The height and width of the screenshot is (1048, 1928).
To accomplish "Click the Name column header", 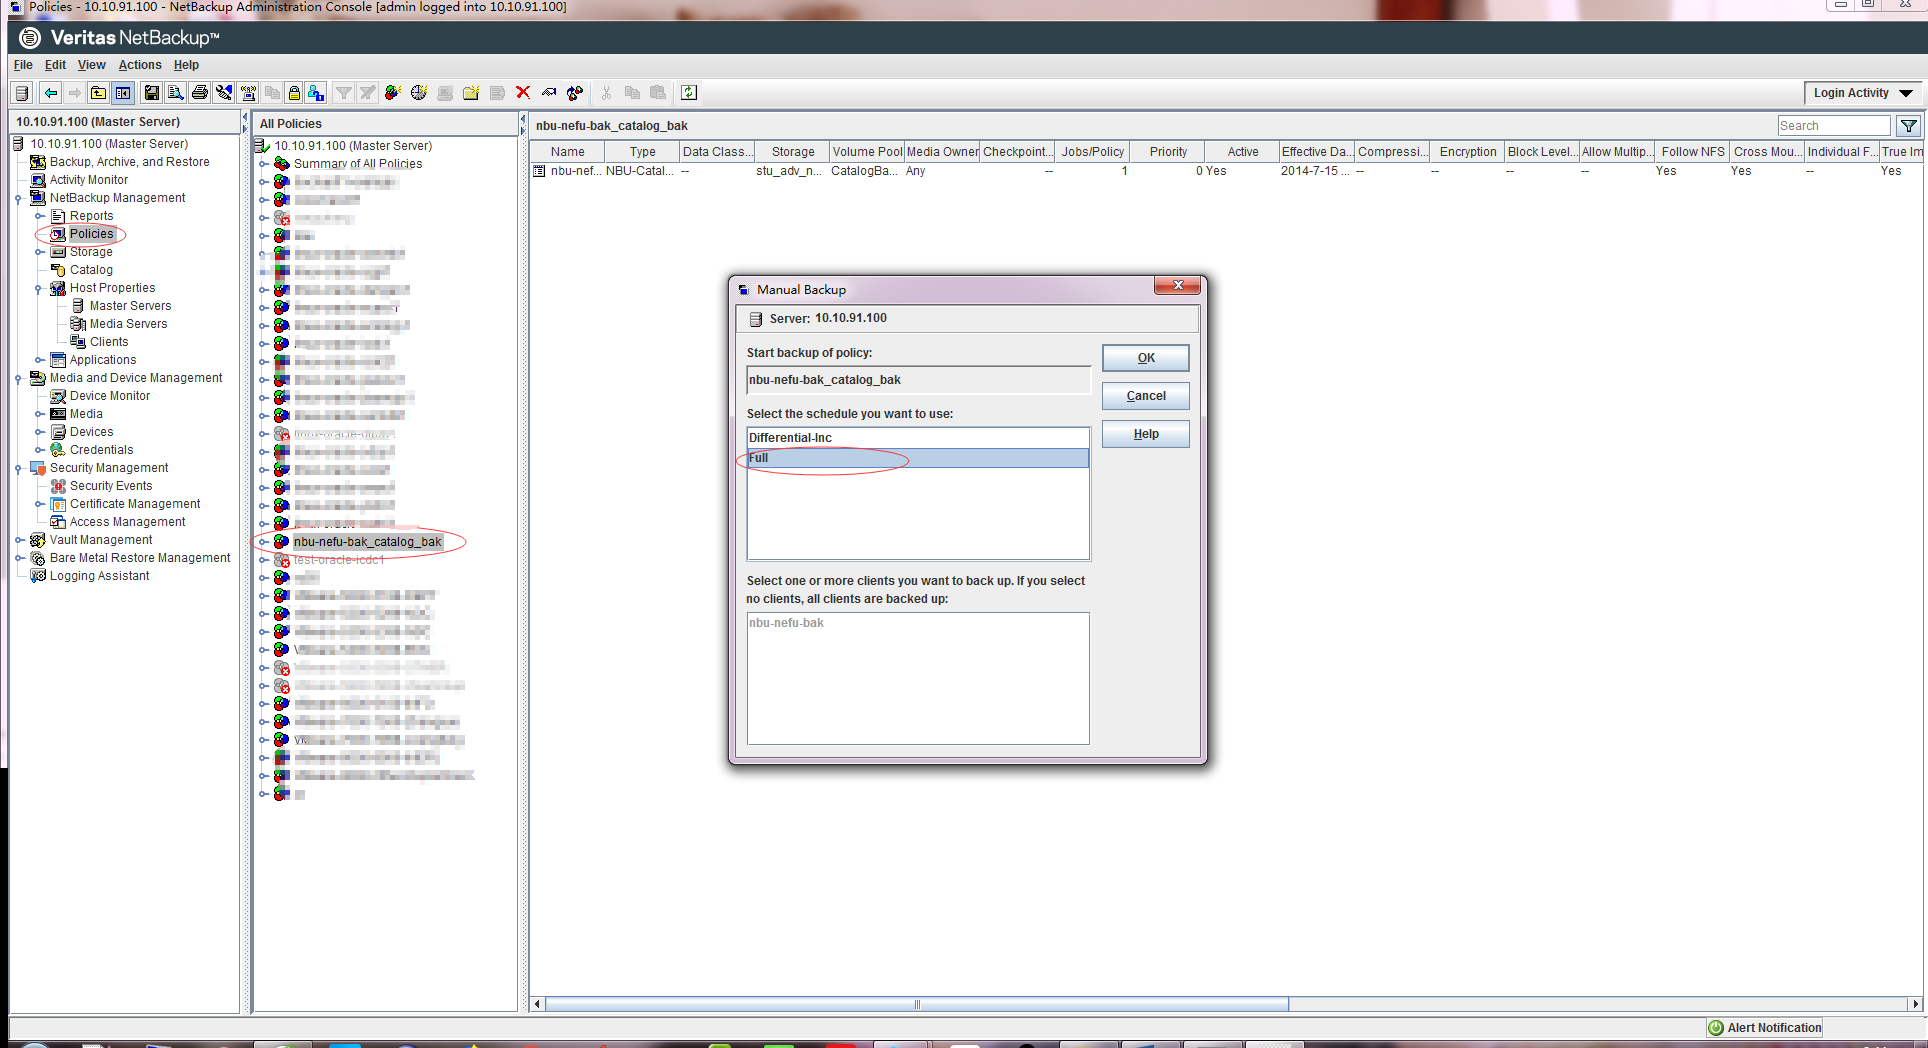I will [x=567, y=152].
